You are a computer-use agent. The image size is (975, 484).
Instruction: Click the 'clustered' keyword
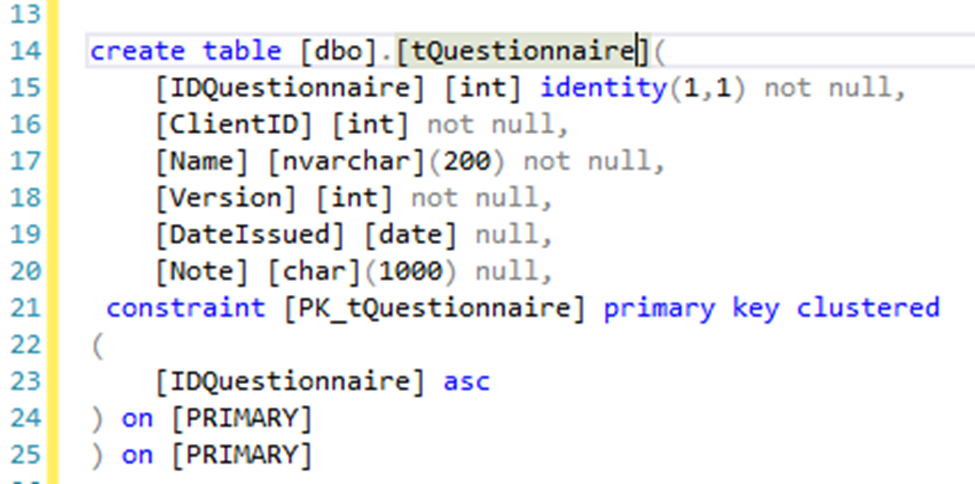coord(867,308)
